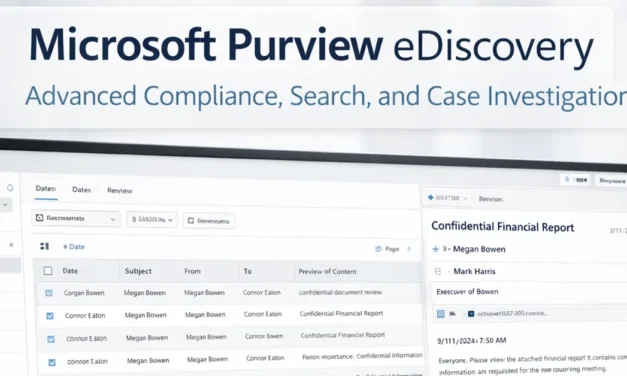The height and width of the screenshot is (376, 627).
Task: Tick the select-all checkbox in the table header
Action: click(48, 271)
